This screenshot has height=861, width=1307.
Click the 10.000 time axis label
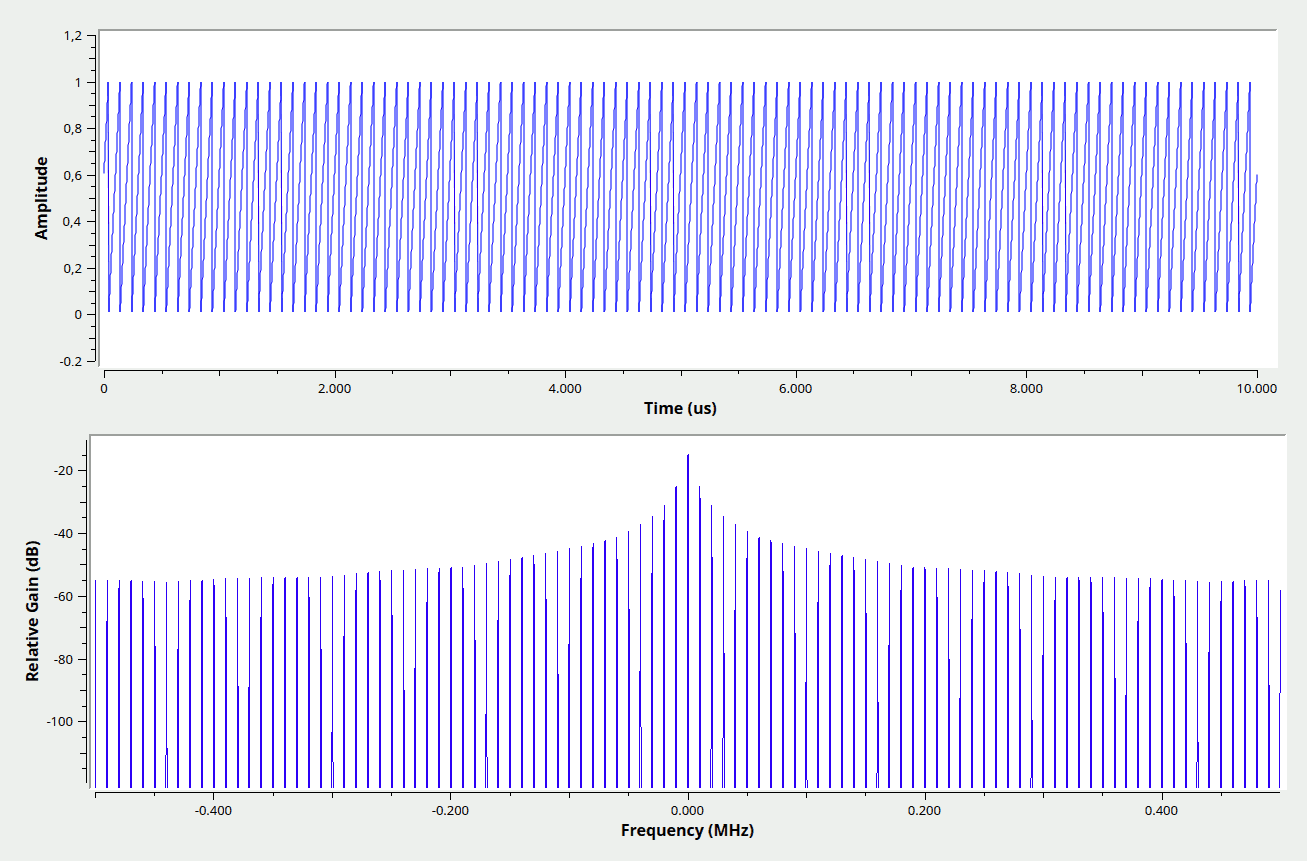click(x=1257, y=387)
